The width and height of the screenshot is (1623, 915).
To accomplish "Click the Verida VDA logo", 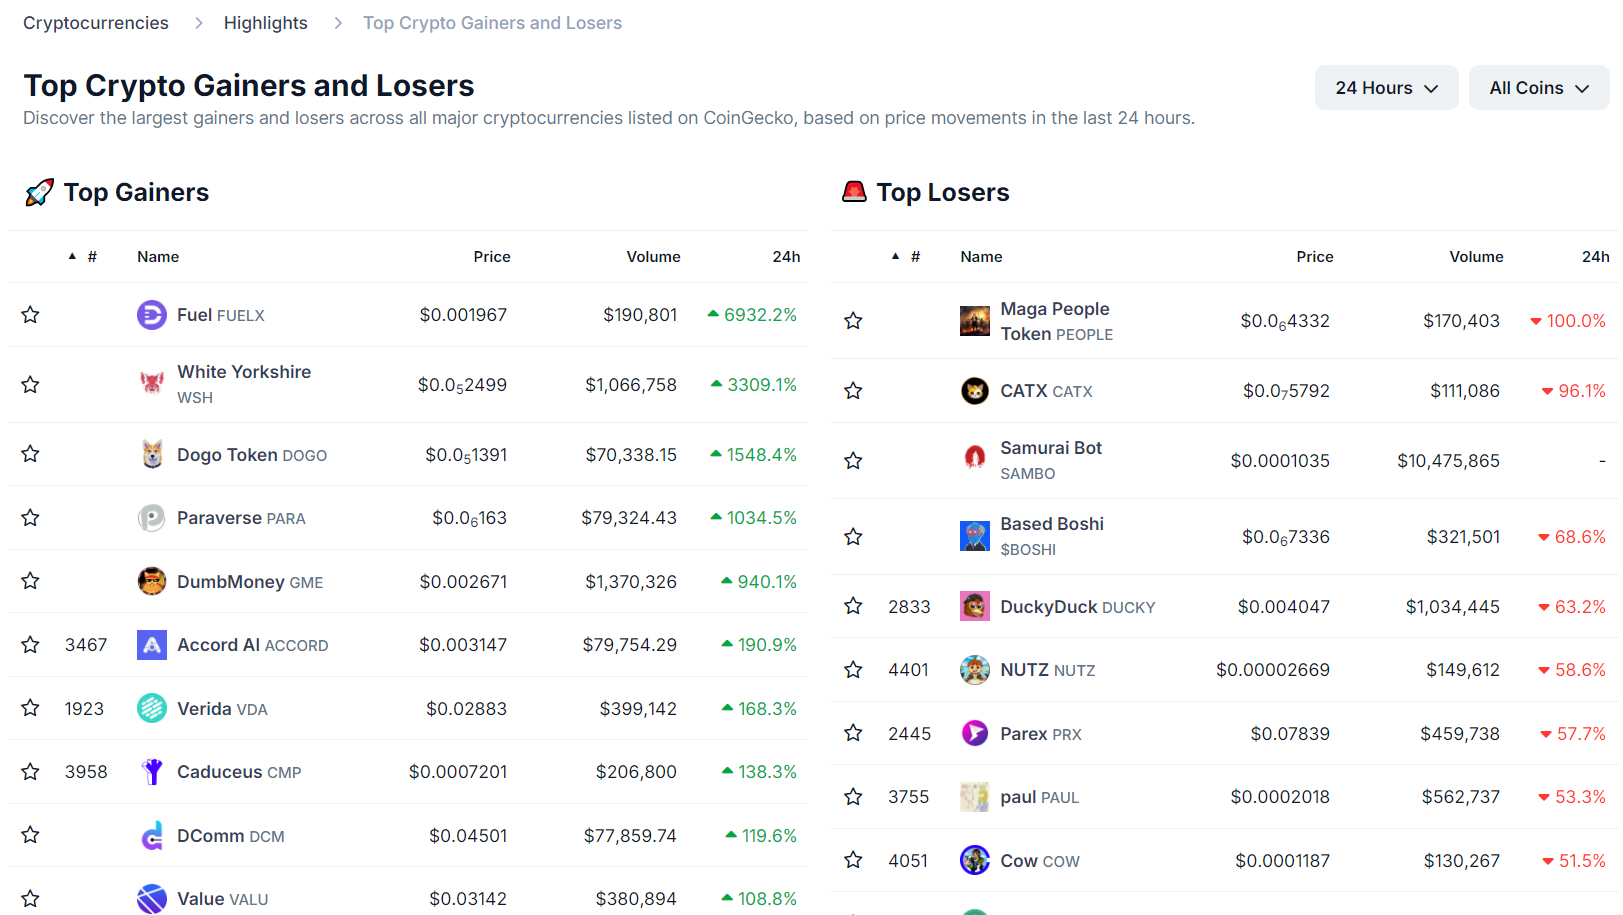I will 152,708.
